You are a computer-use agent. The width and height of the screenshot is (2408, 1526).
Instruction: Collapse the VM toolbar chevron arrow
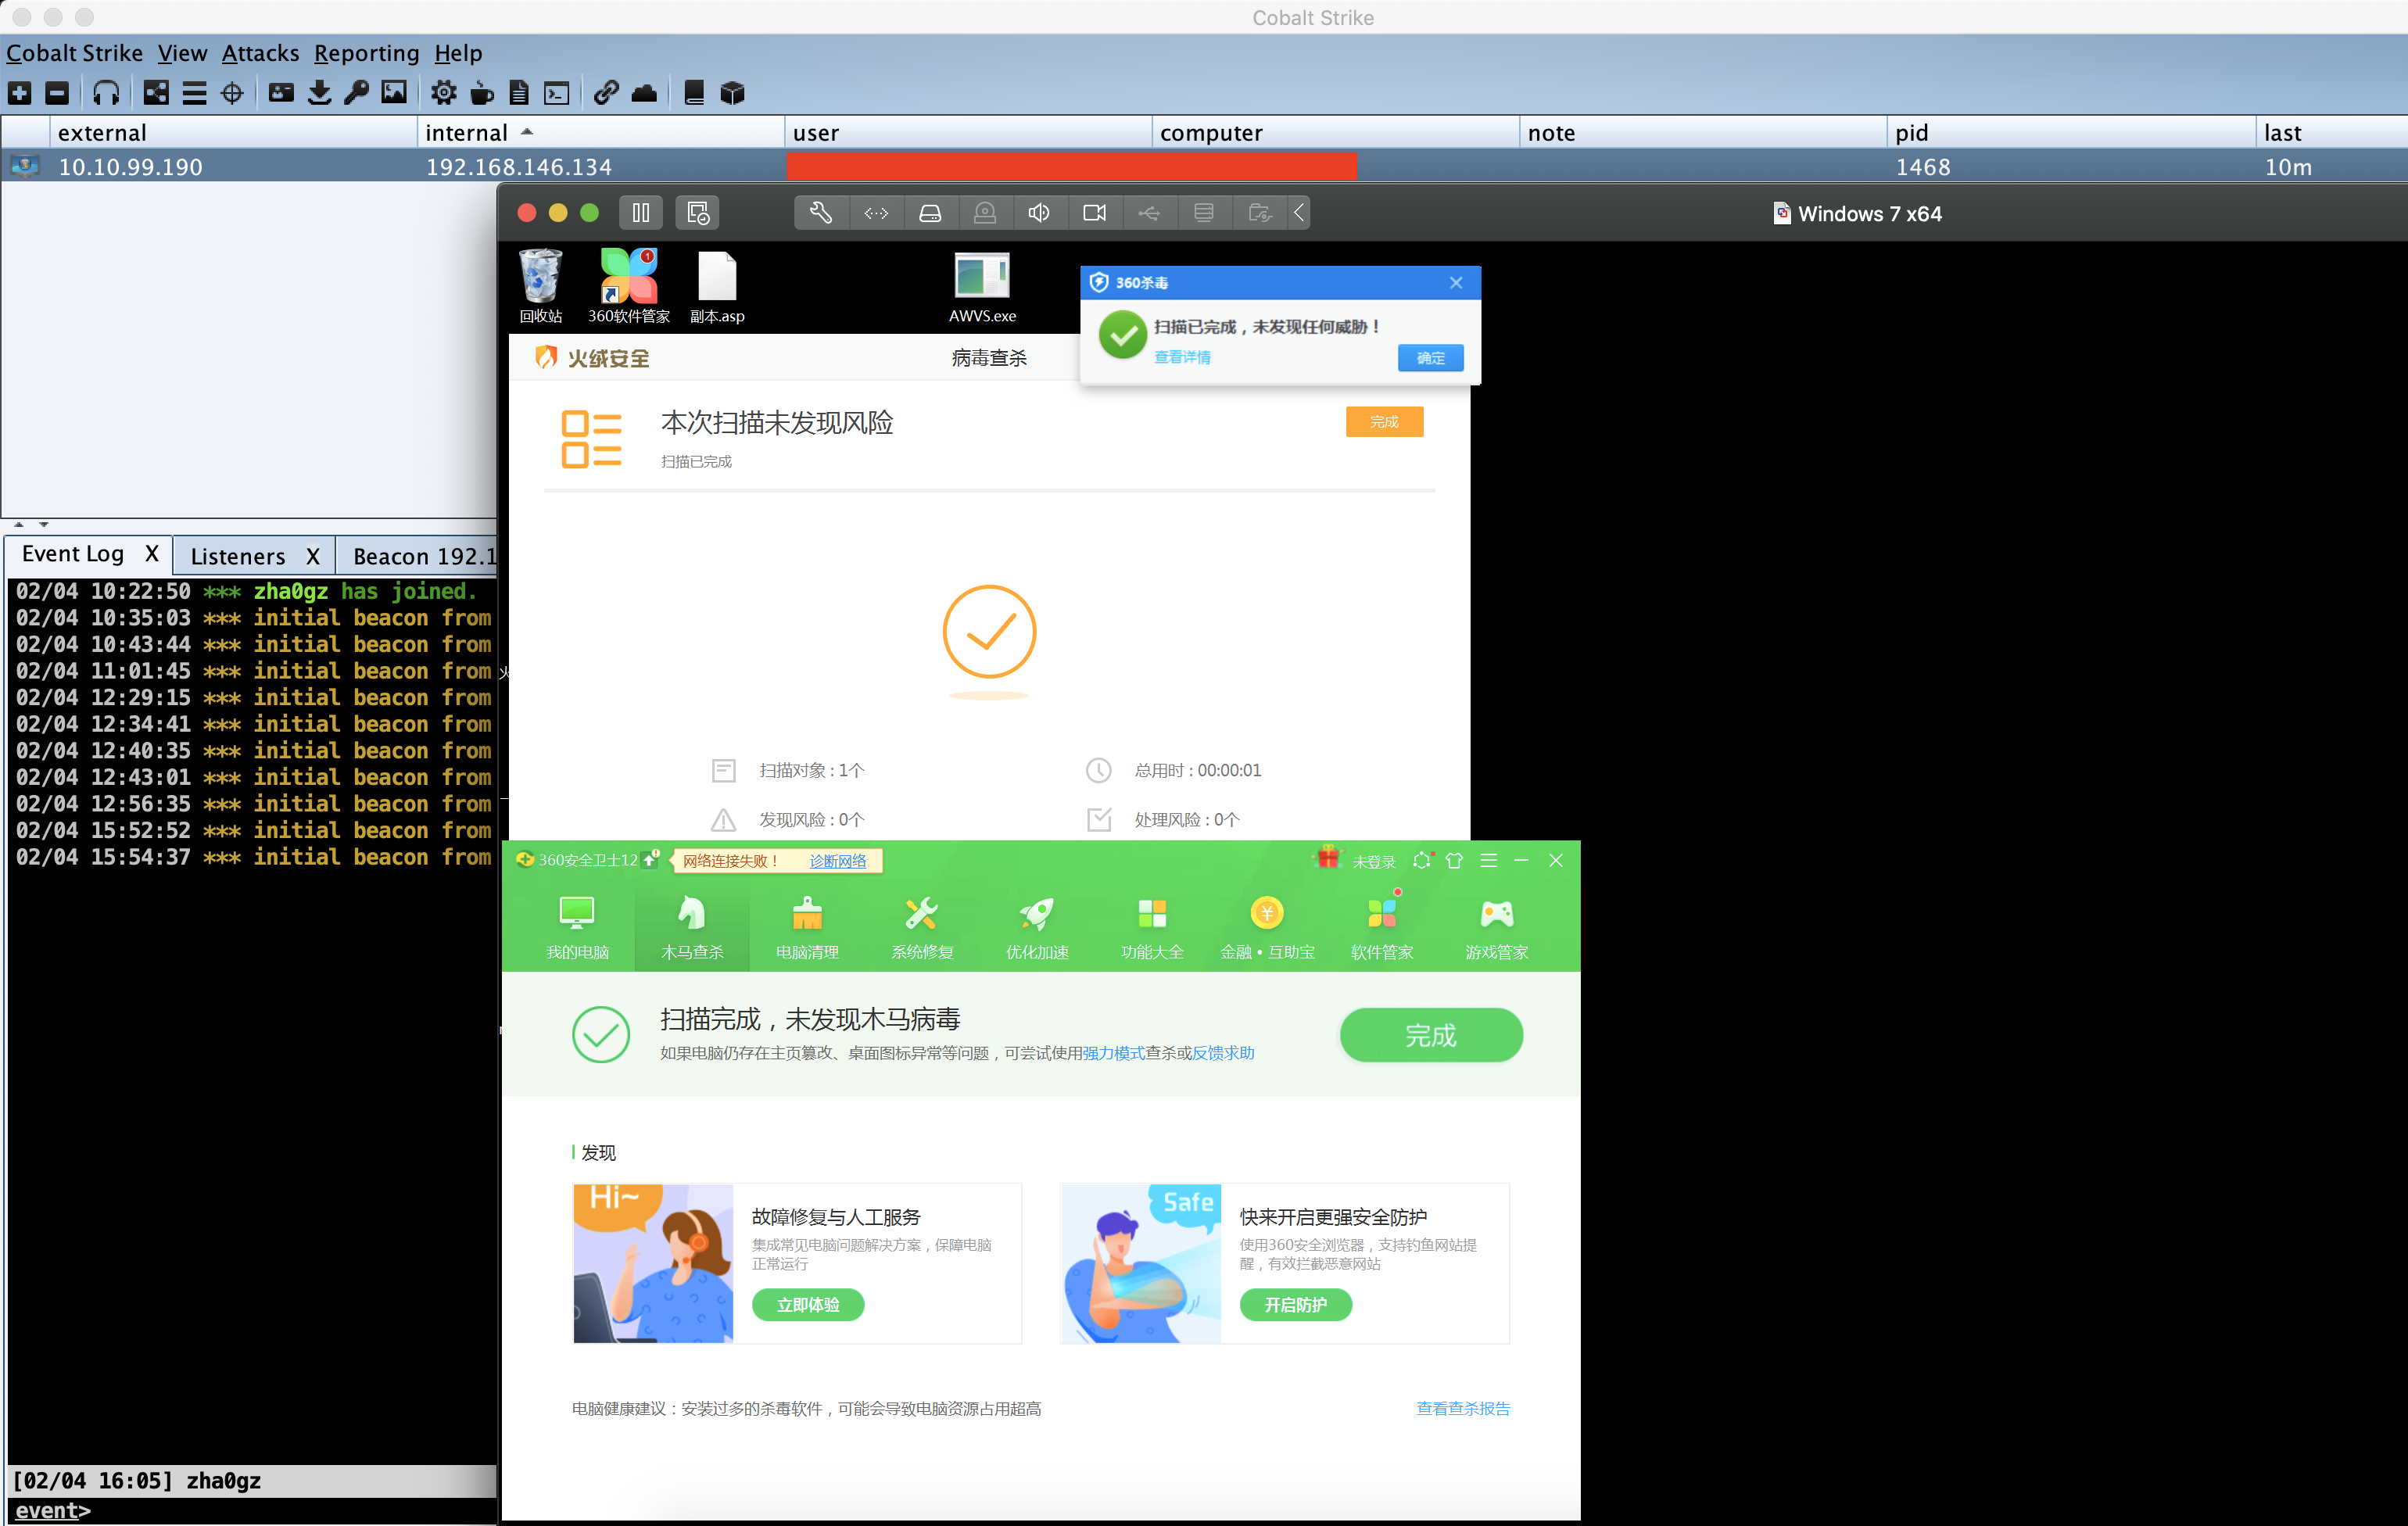click(1298, 213)
